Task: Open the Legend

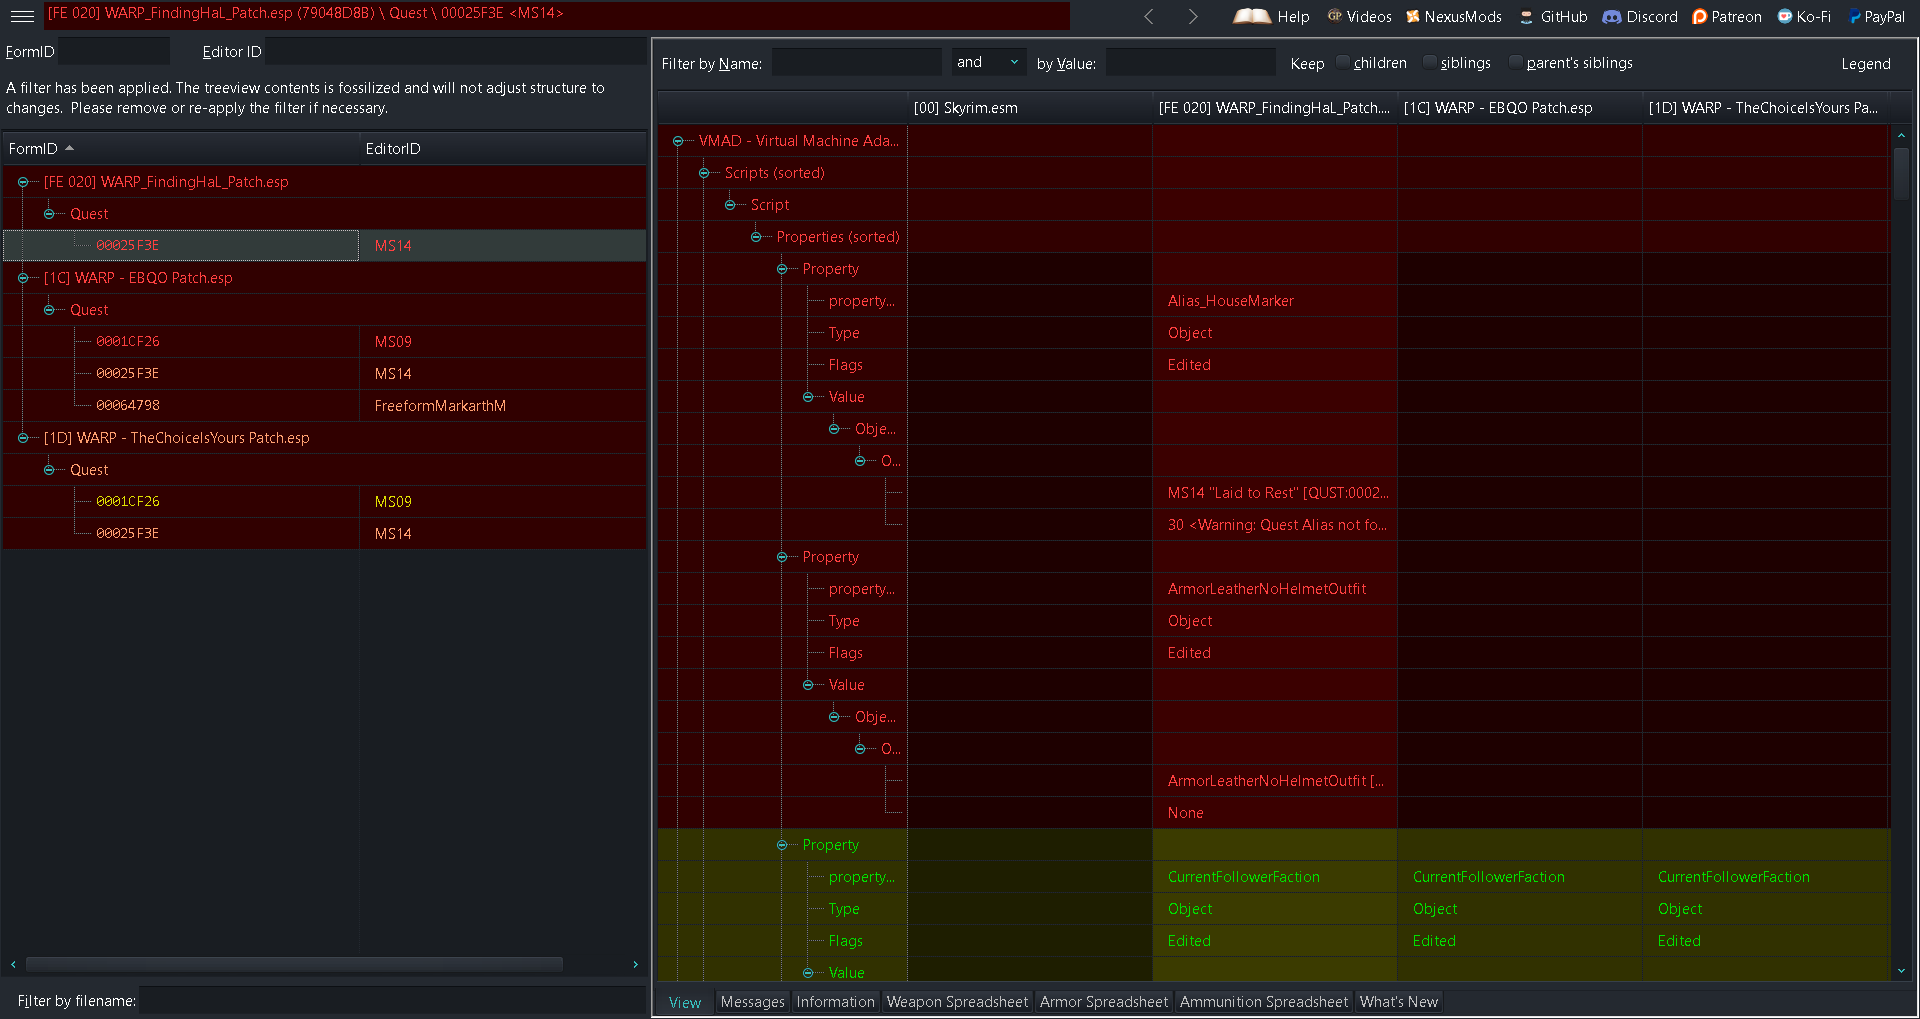Action: (x=1865, y=63)
